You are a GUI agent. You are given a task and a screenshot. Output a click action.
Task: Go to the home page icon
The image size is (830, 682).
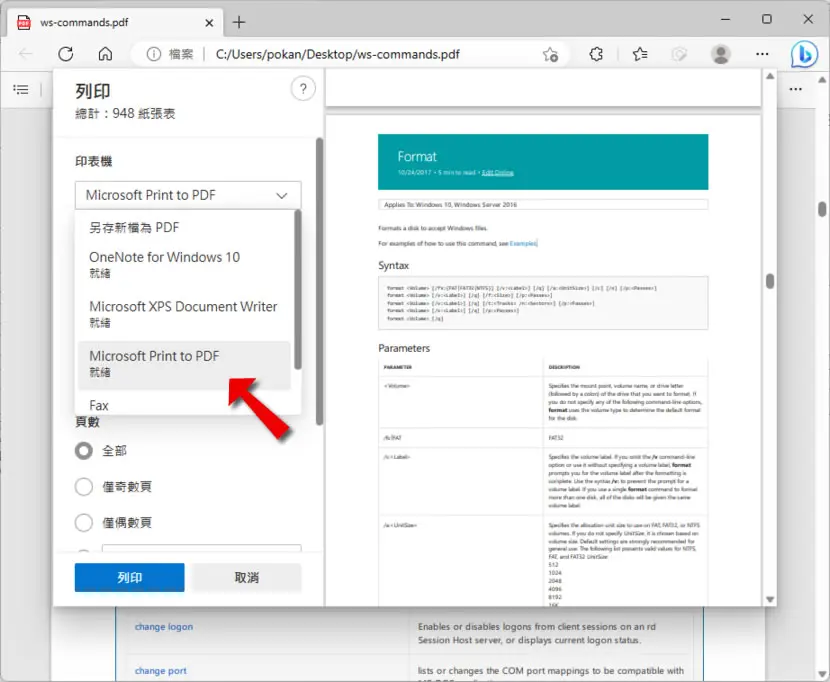click(105, 54)
